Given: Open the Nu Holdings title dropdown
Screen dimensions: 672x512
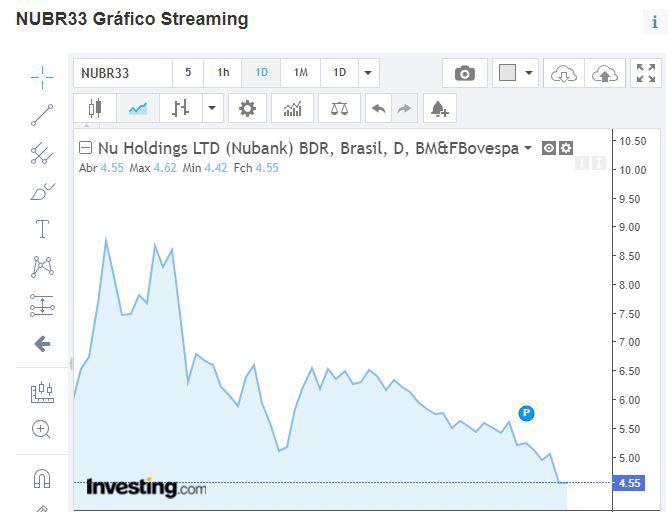Looking at the screenshot, I should pos(528,148).
